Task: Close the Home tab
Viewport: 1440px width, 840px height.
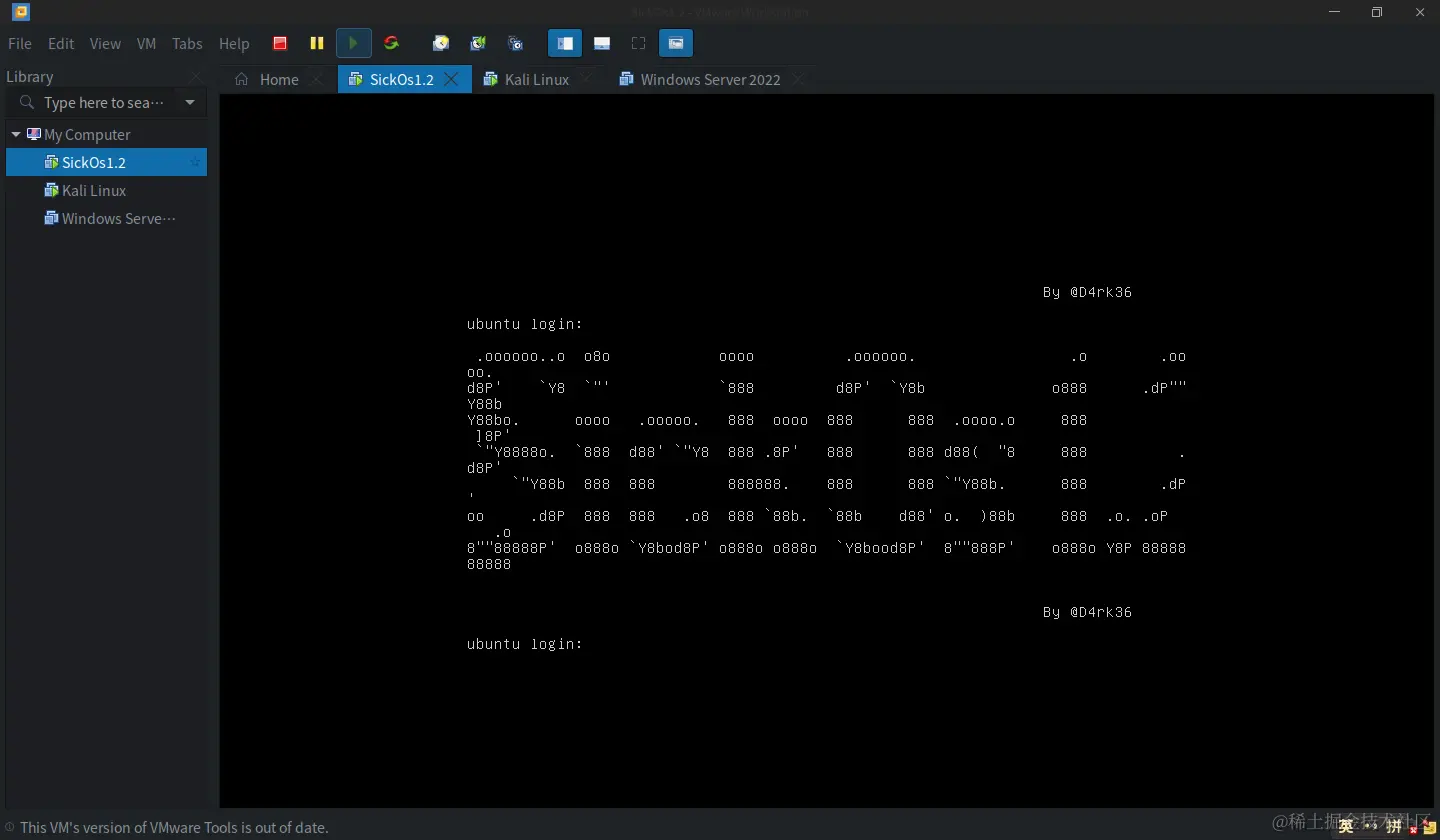Action: 317,79
